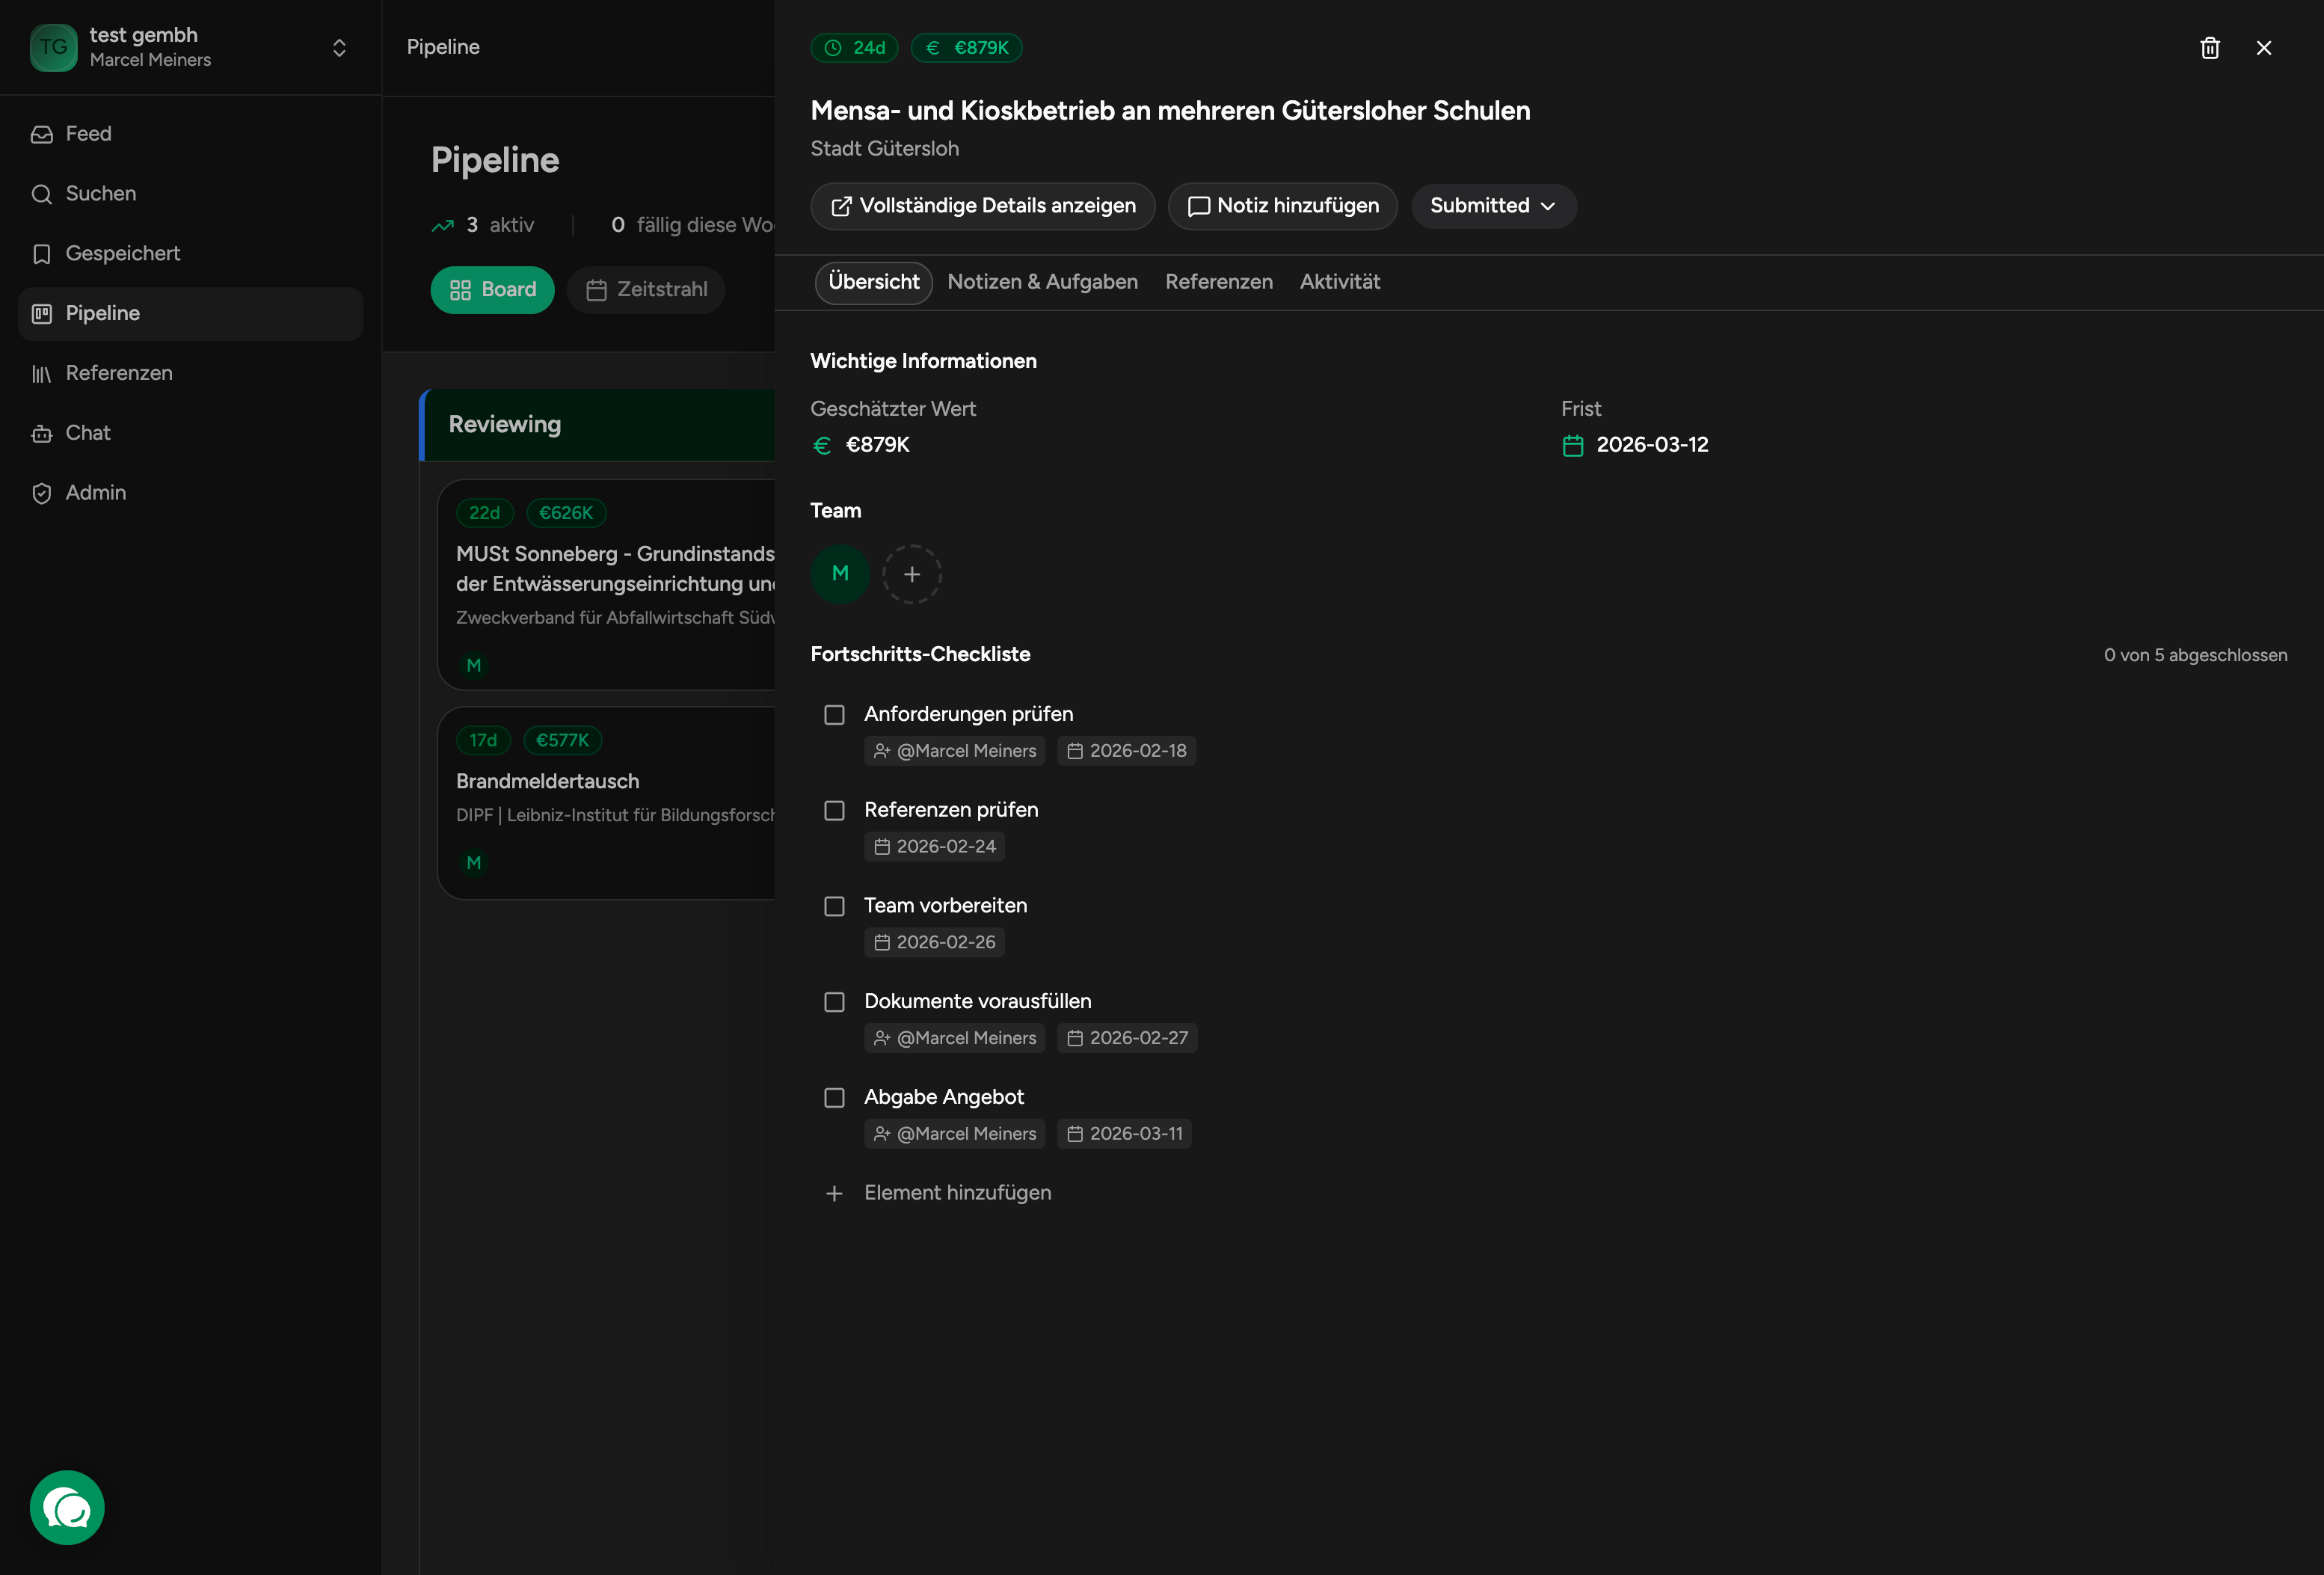
Task: Open the chat bubble support widget
Action: [x=67, y=1507]
